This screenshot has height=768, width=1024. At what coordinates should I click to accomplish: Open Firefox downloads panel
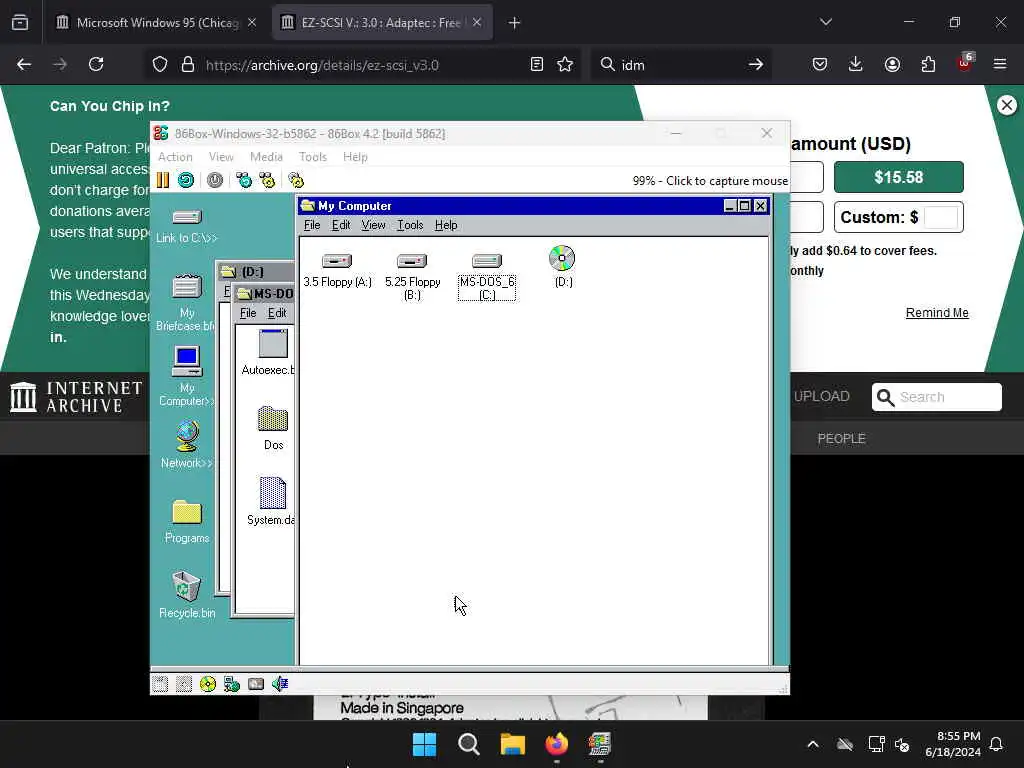click(x=856, y=64)
